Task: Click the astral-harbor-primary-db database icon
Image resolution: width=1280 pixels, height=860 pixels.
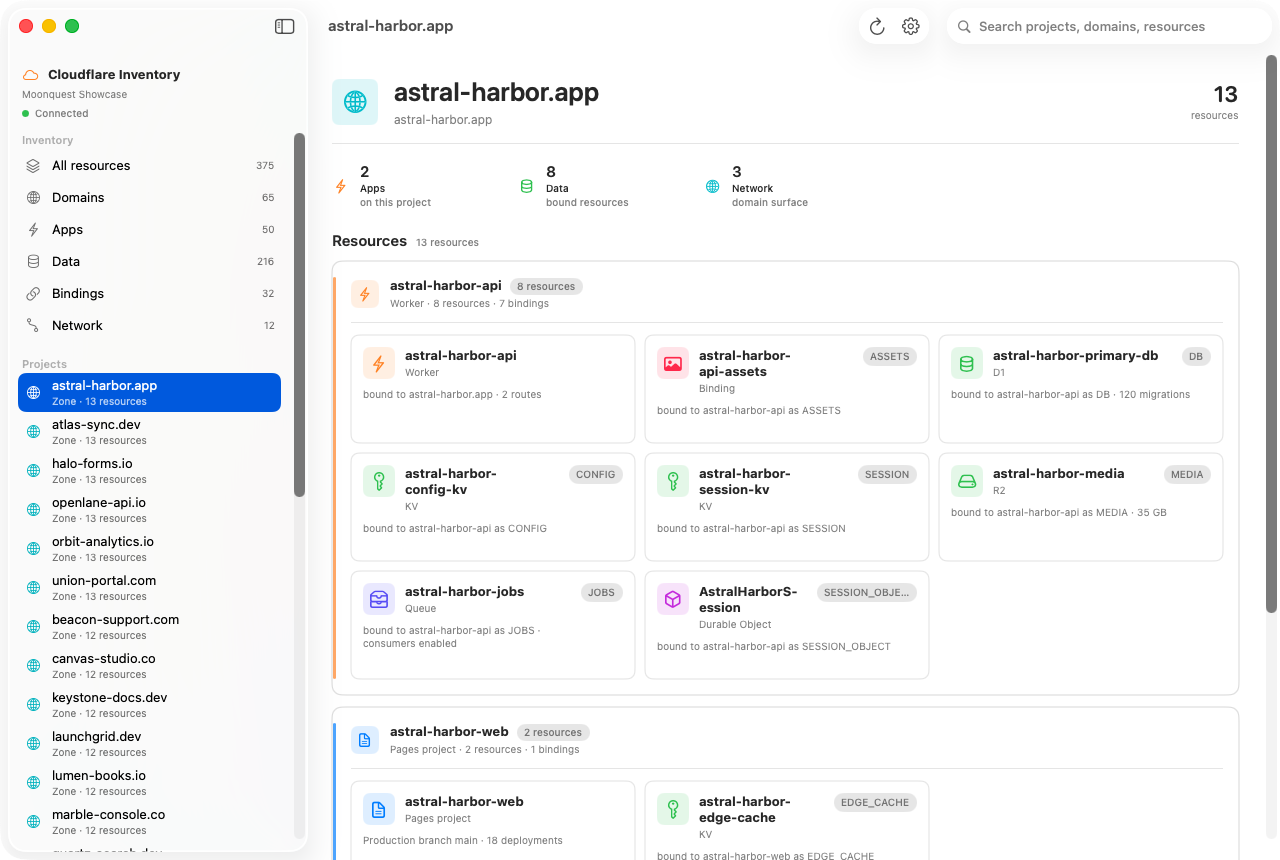Action: pos(967,364)
